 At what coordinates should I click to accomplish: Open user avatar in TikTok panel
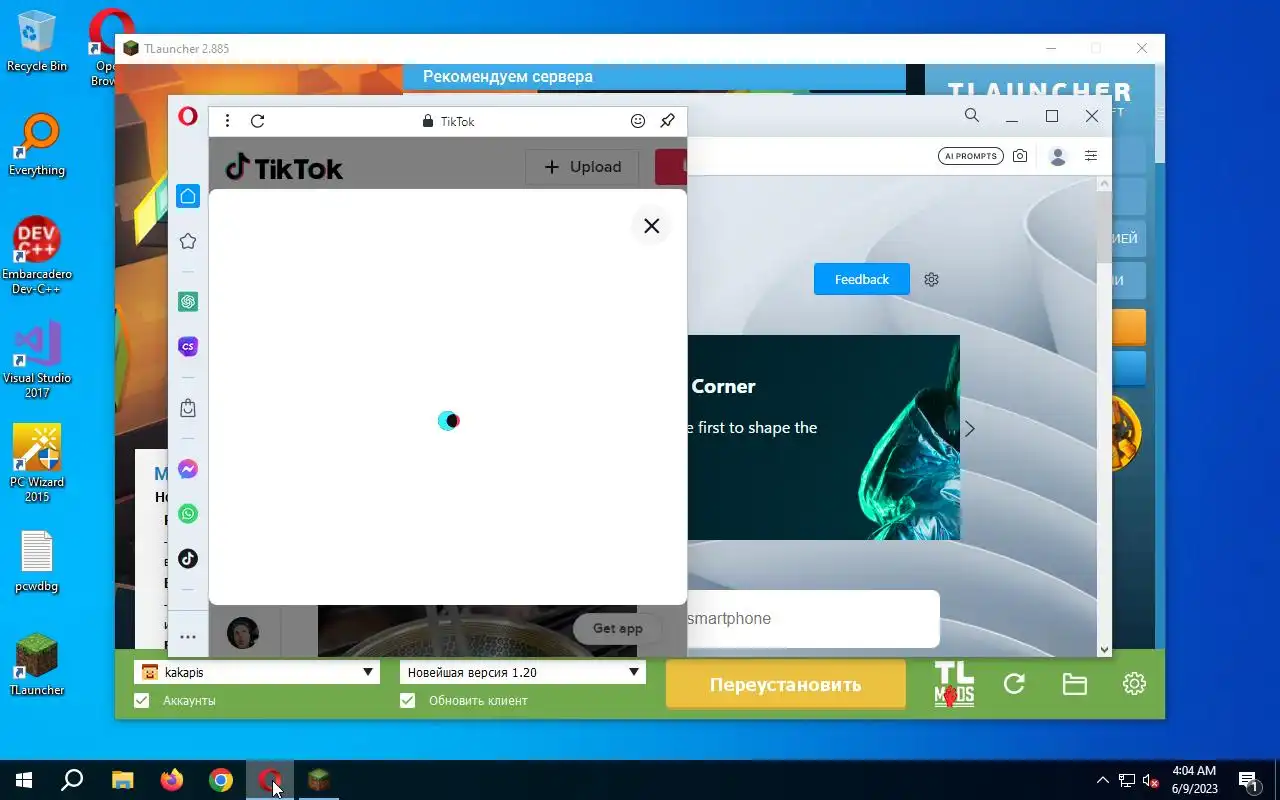[243, 633]
